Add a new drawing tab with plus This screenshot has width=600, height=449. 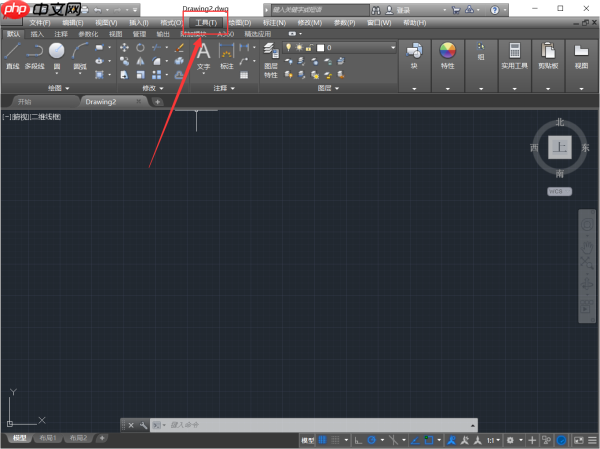pyautogui.click(x=157, y=102)
